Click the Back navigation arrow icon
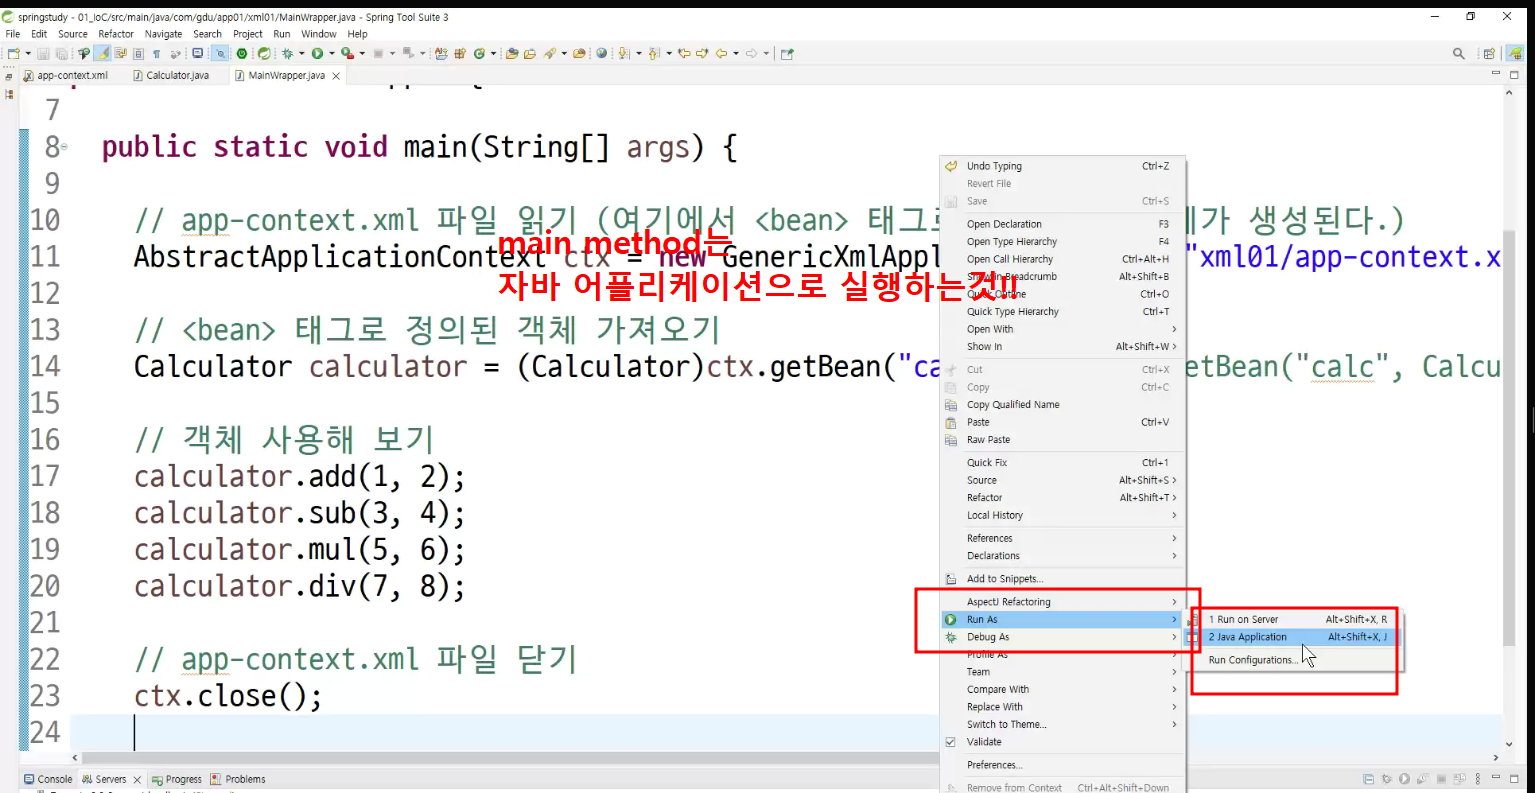Viewport: 1535px width, 793px height. point(721,53)
